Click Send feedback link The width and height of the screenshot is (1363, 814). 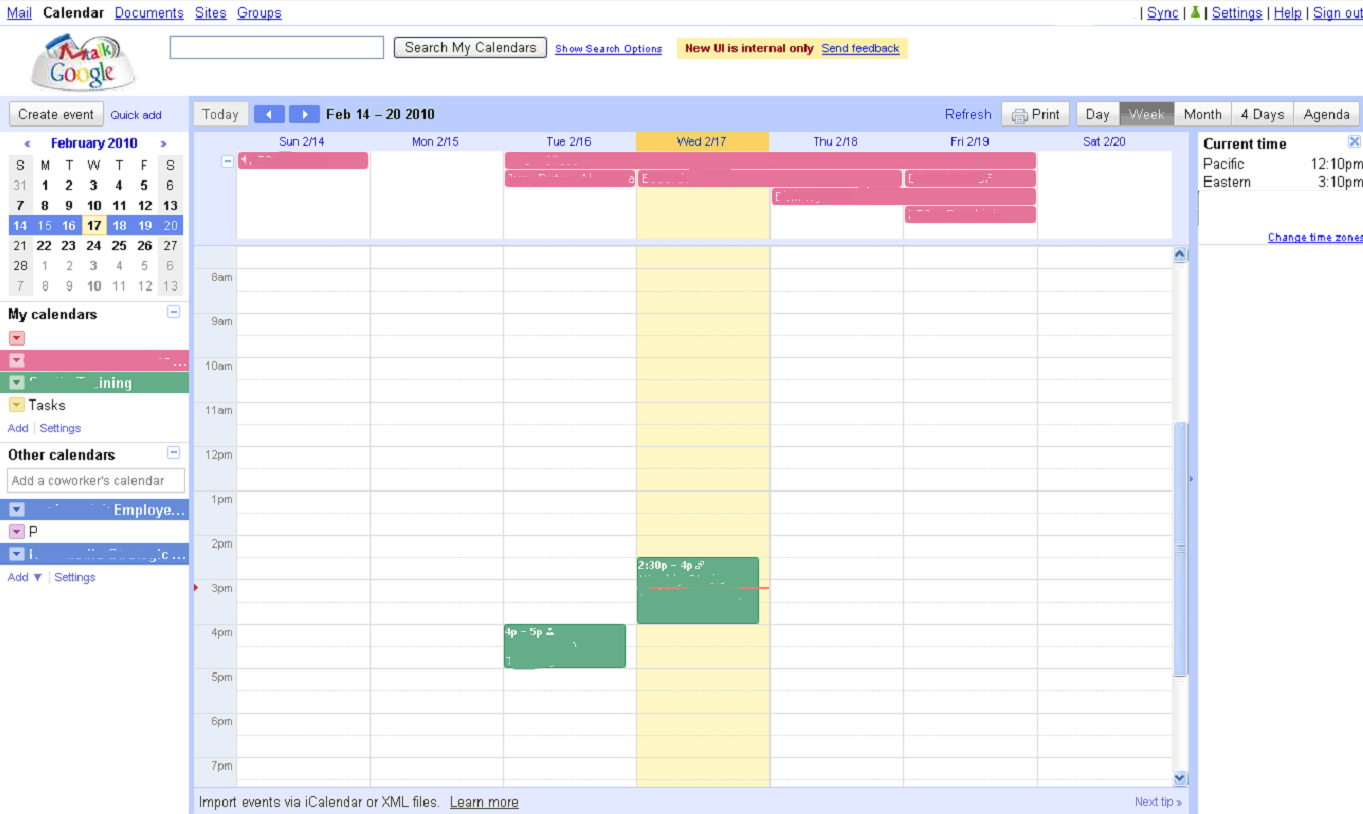click(860, 48)
